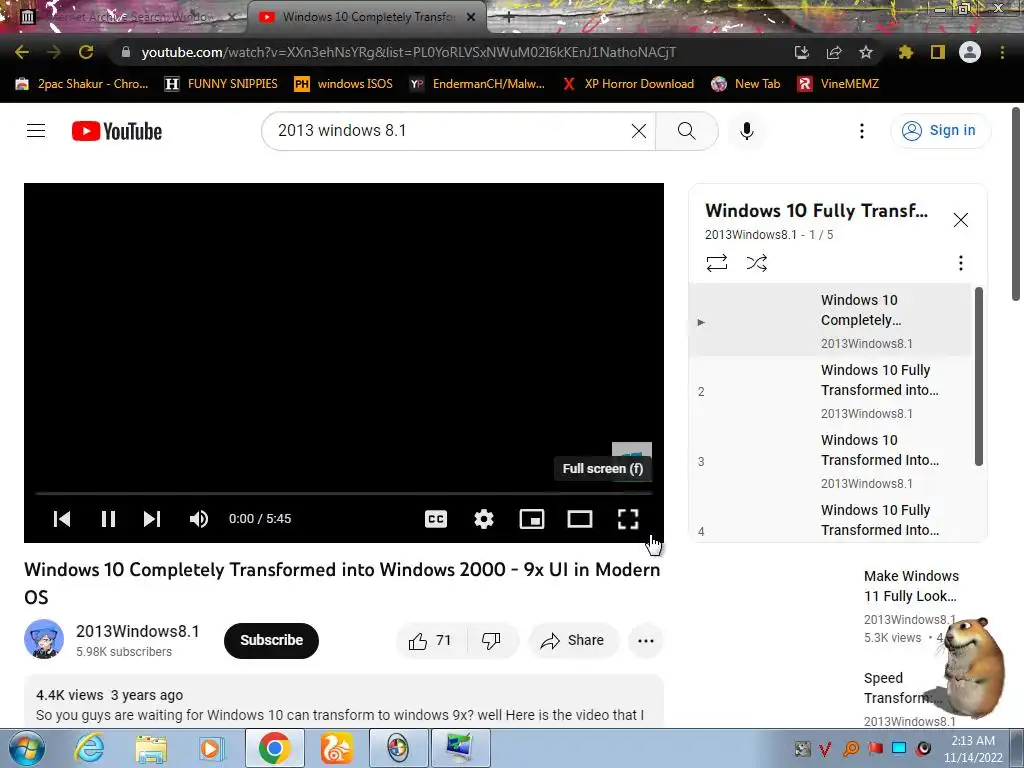Open playlist more options menu

tap(961, 263)
